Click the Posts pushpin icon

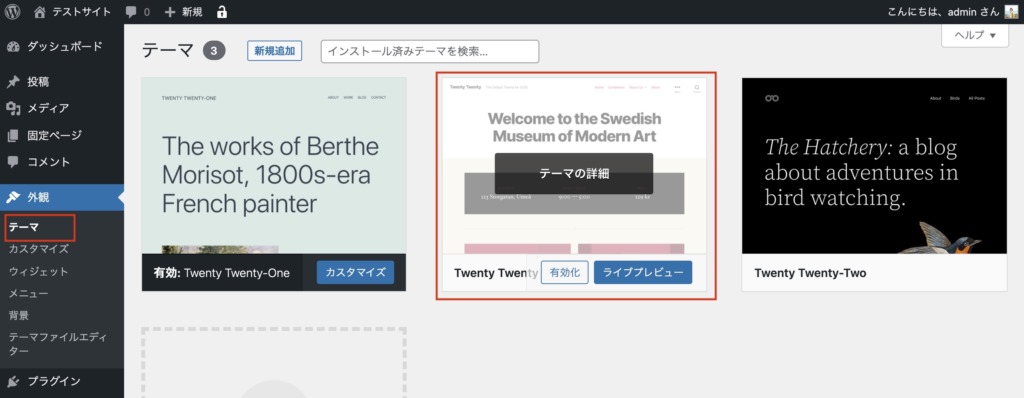[x=13, y=82]
